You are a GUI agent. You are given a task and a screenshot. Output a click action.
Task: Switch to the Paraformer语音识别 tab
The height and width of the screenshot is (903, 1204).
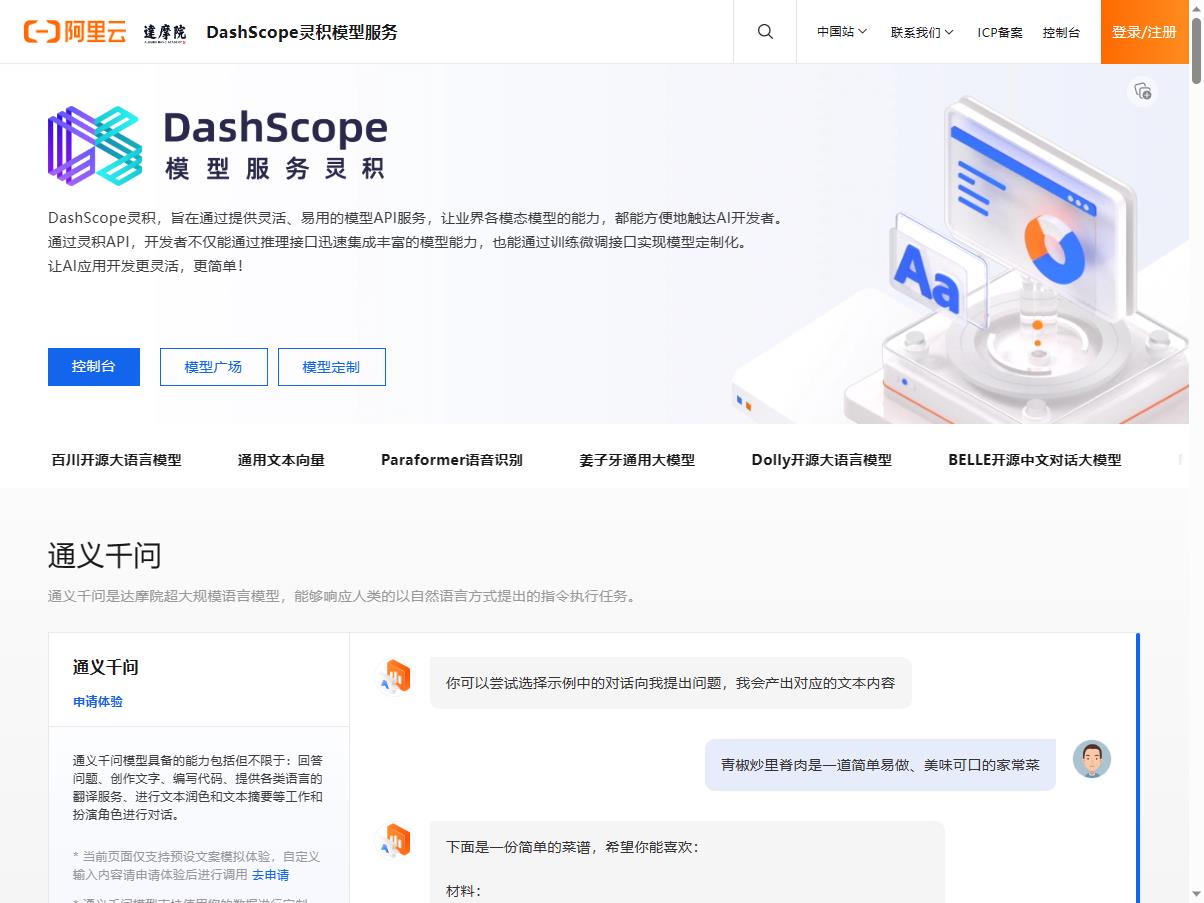tap(452, 460)
